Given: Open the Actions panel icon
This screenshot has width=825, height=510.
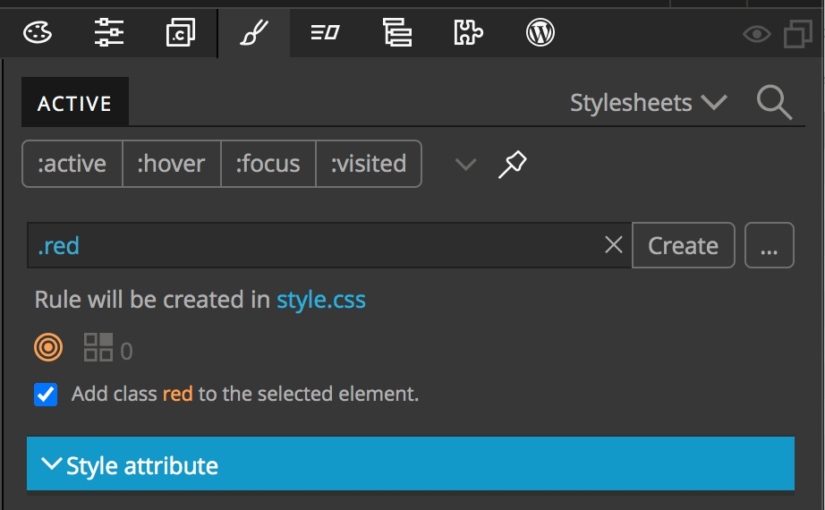Looking at the screenshot, I should pos(325,33).
